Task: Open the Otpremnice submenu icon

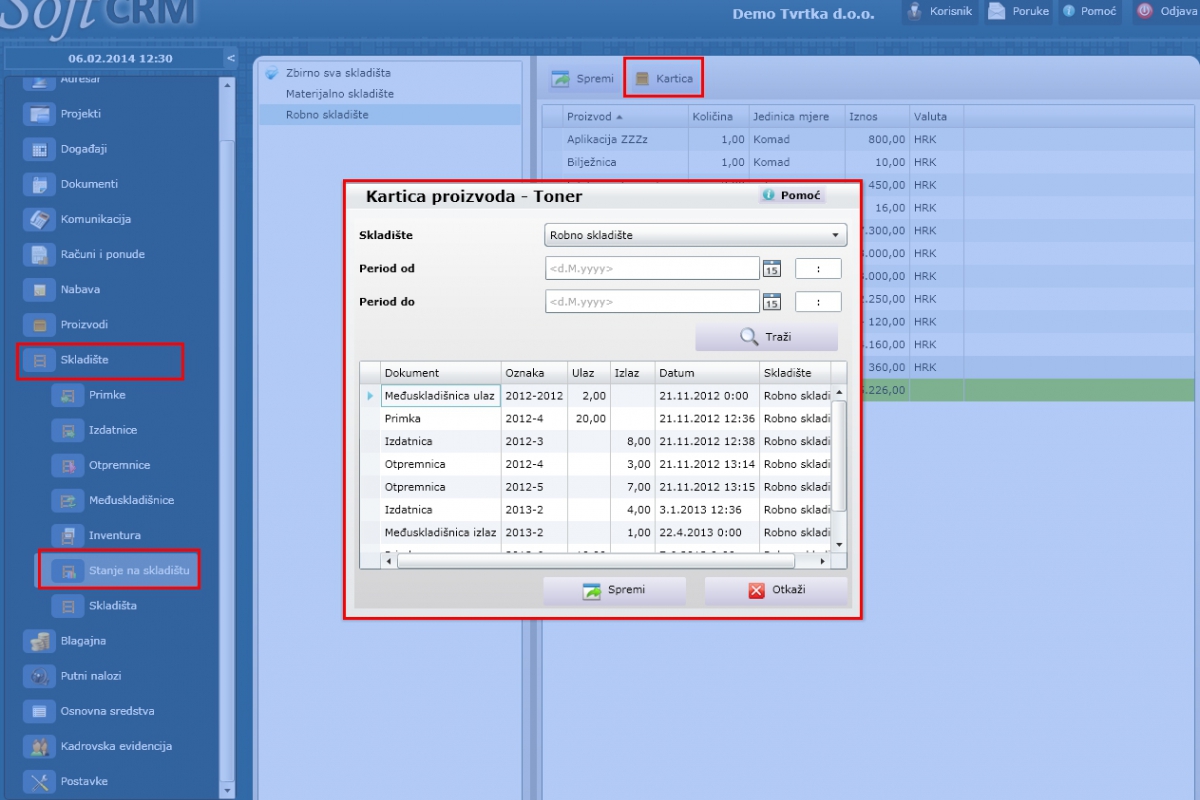Action: pos(68,465)
